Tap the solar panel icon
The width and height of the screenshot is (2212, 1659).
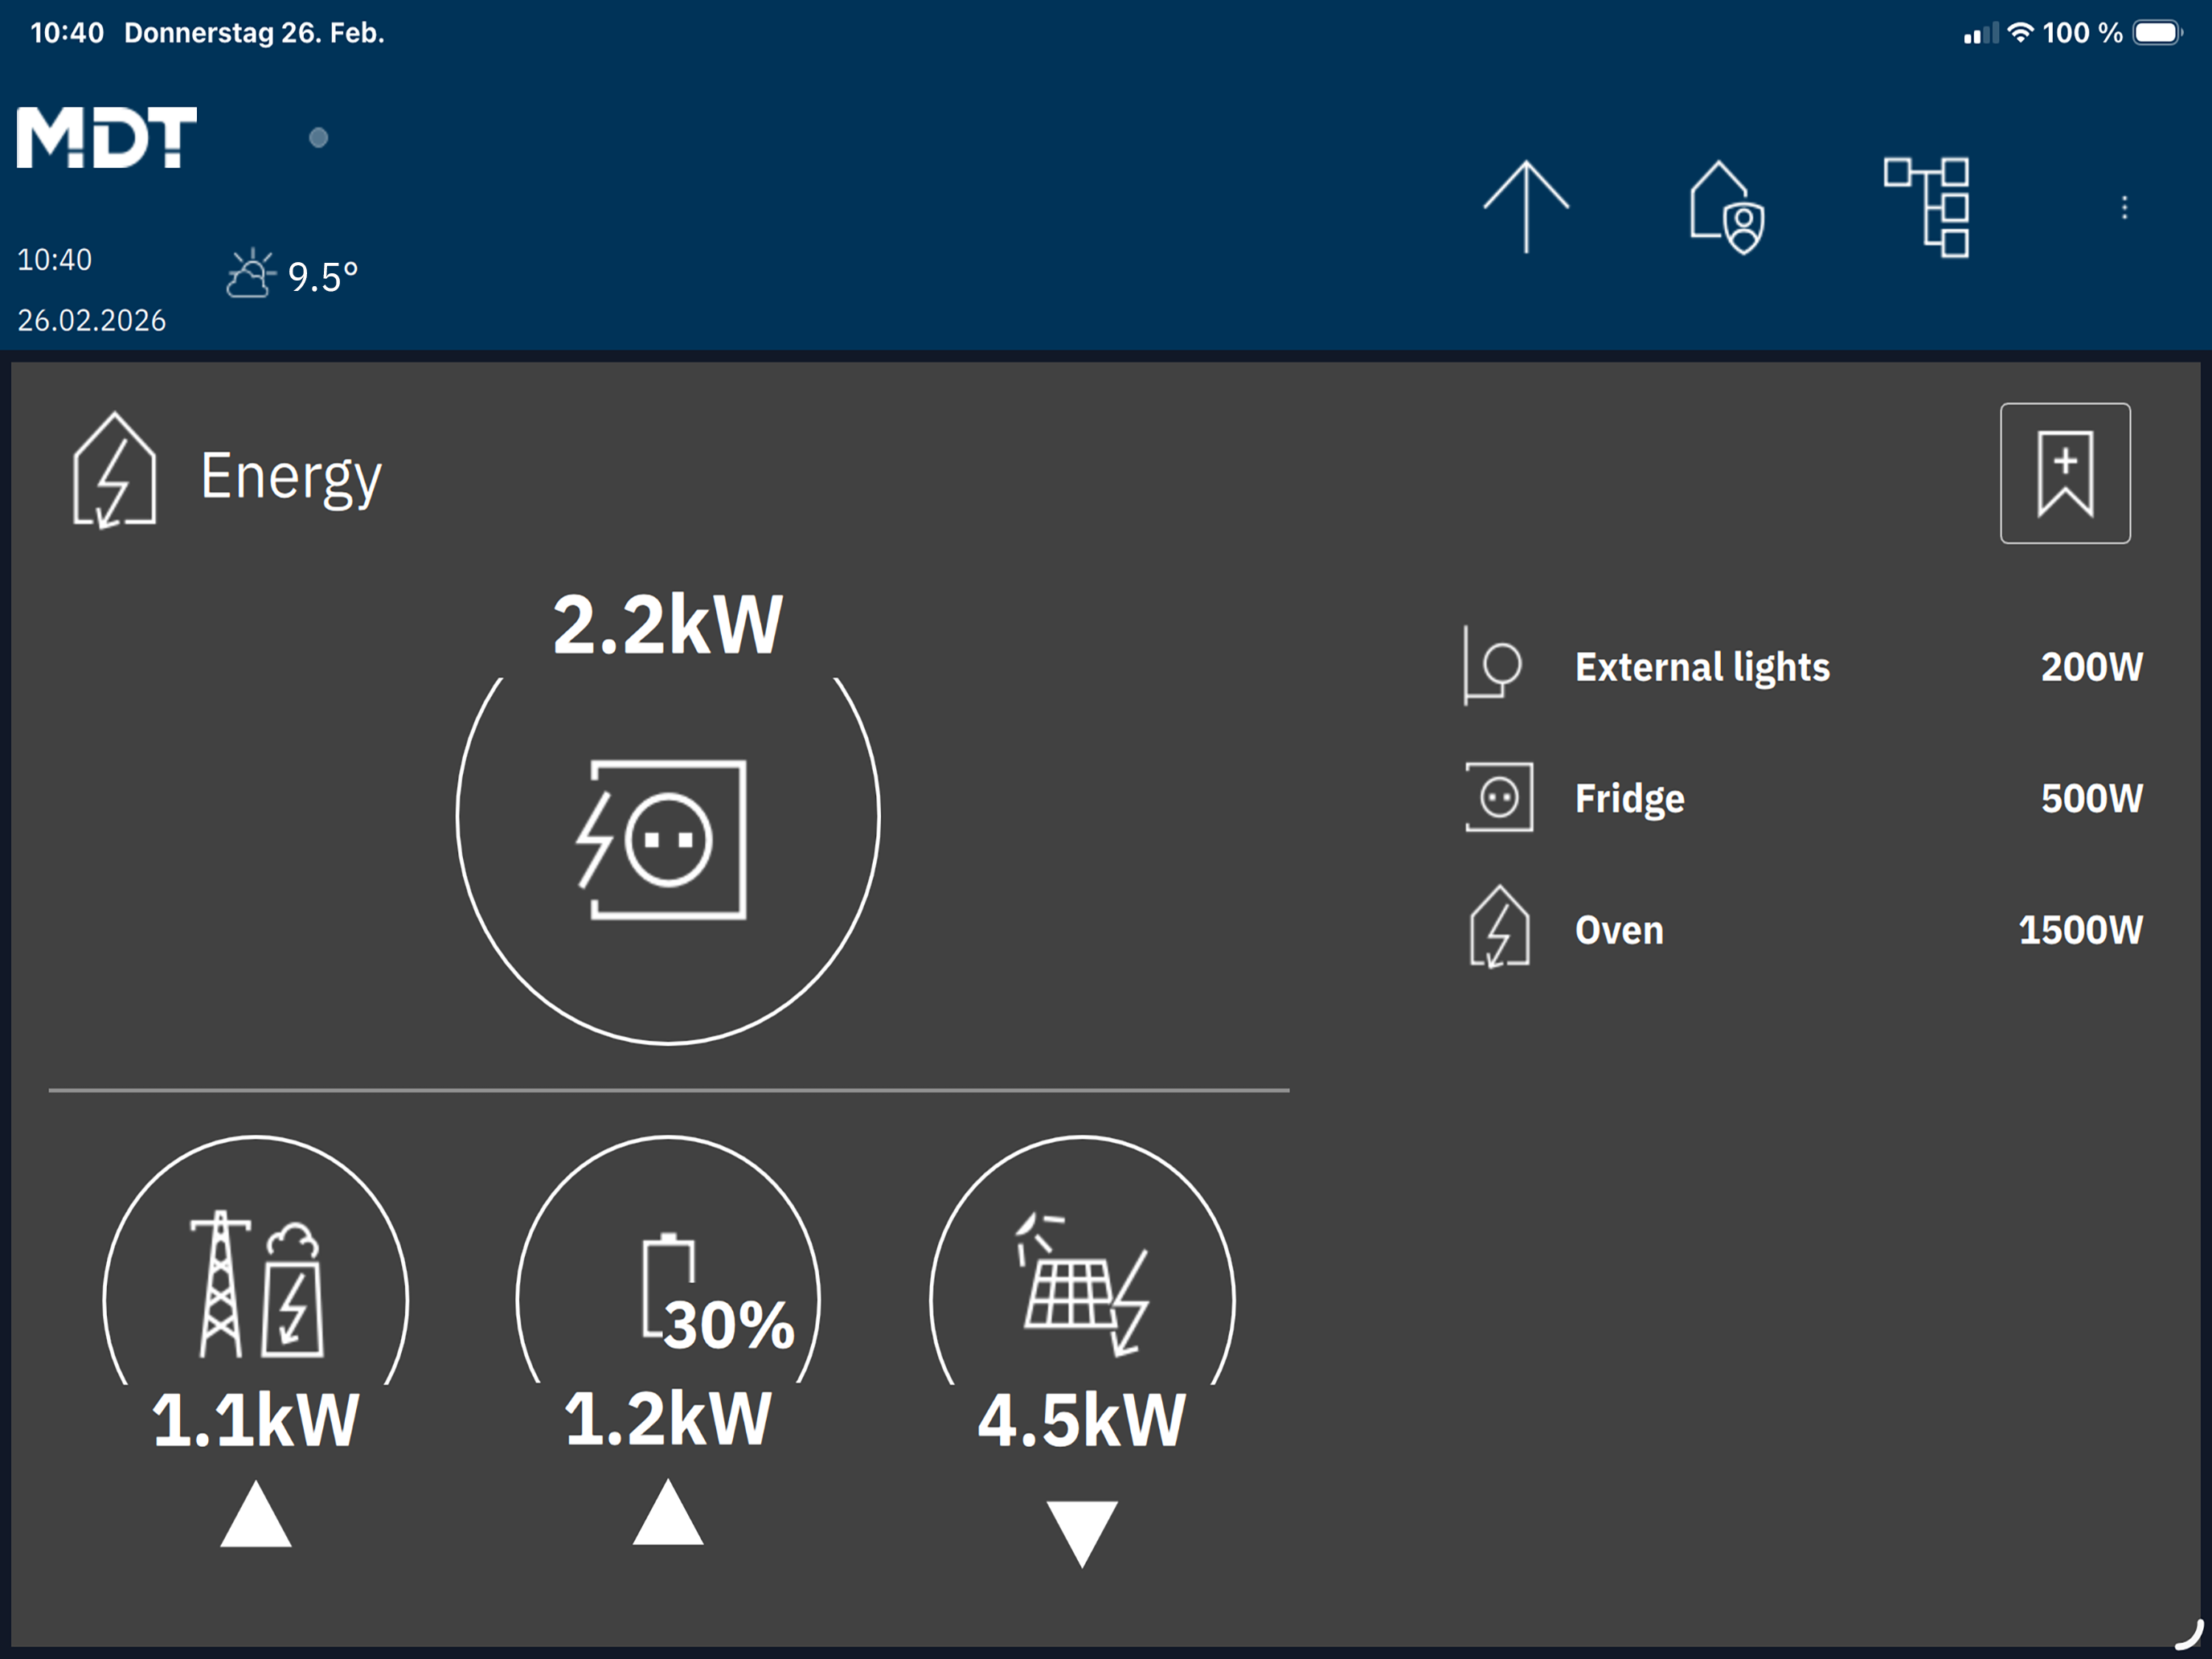(x=1082, y=1285)
